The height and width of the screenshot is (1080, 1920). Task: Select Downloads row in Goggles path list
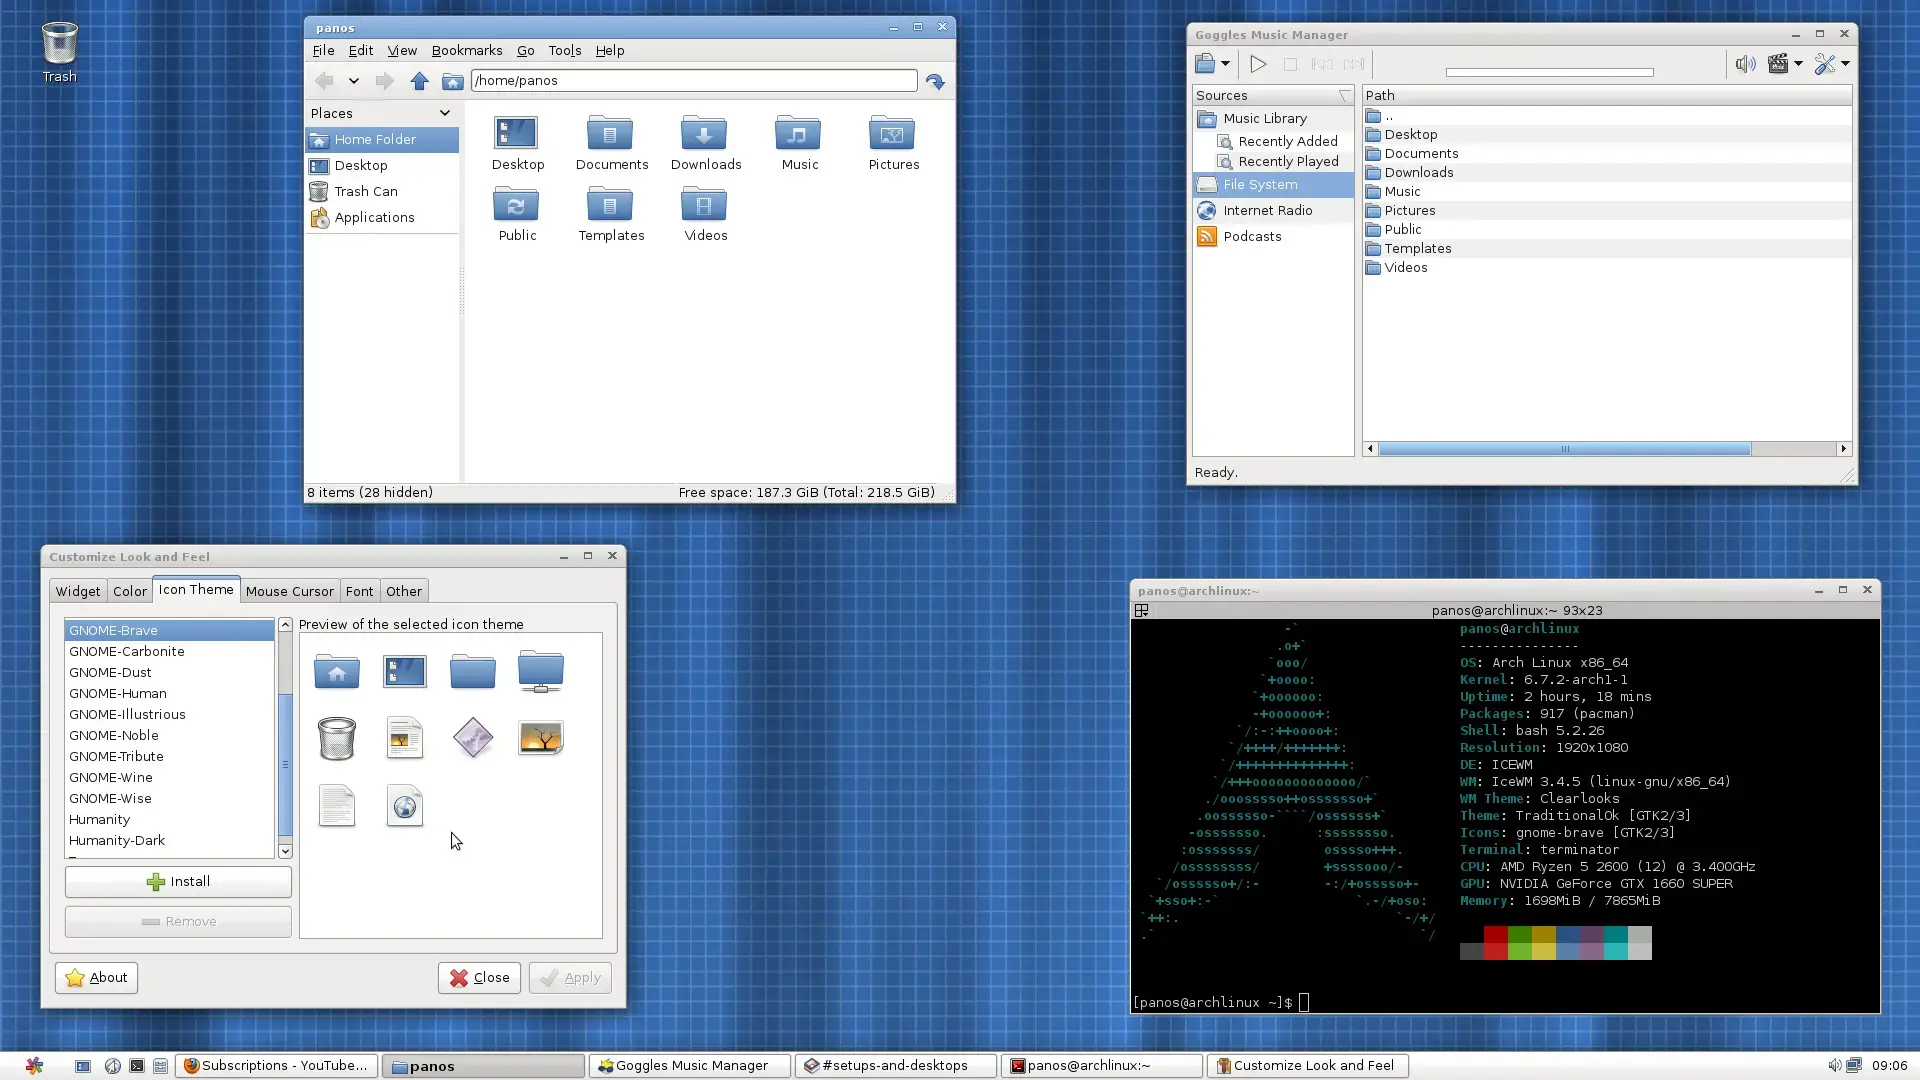click(x=1606, y=172)
